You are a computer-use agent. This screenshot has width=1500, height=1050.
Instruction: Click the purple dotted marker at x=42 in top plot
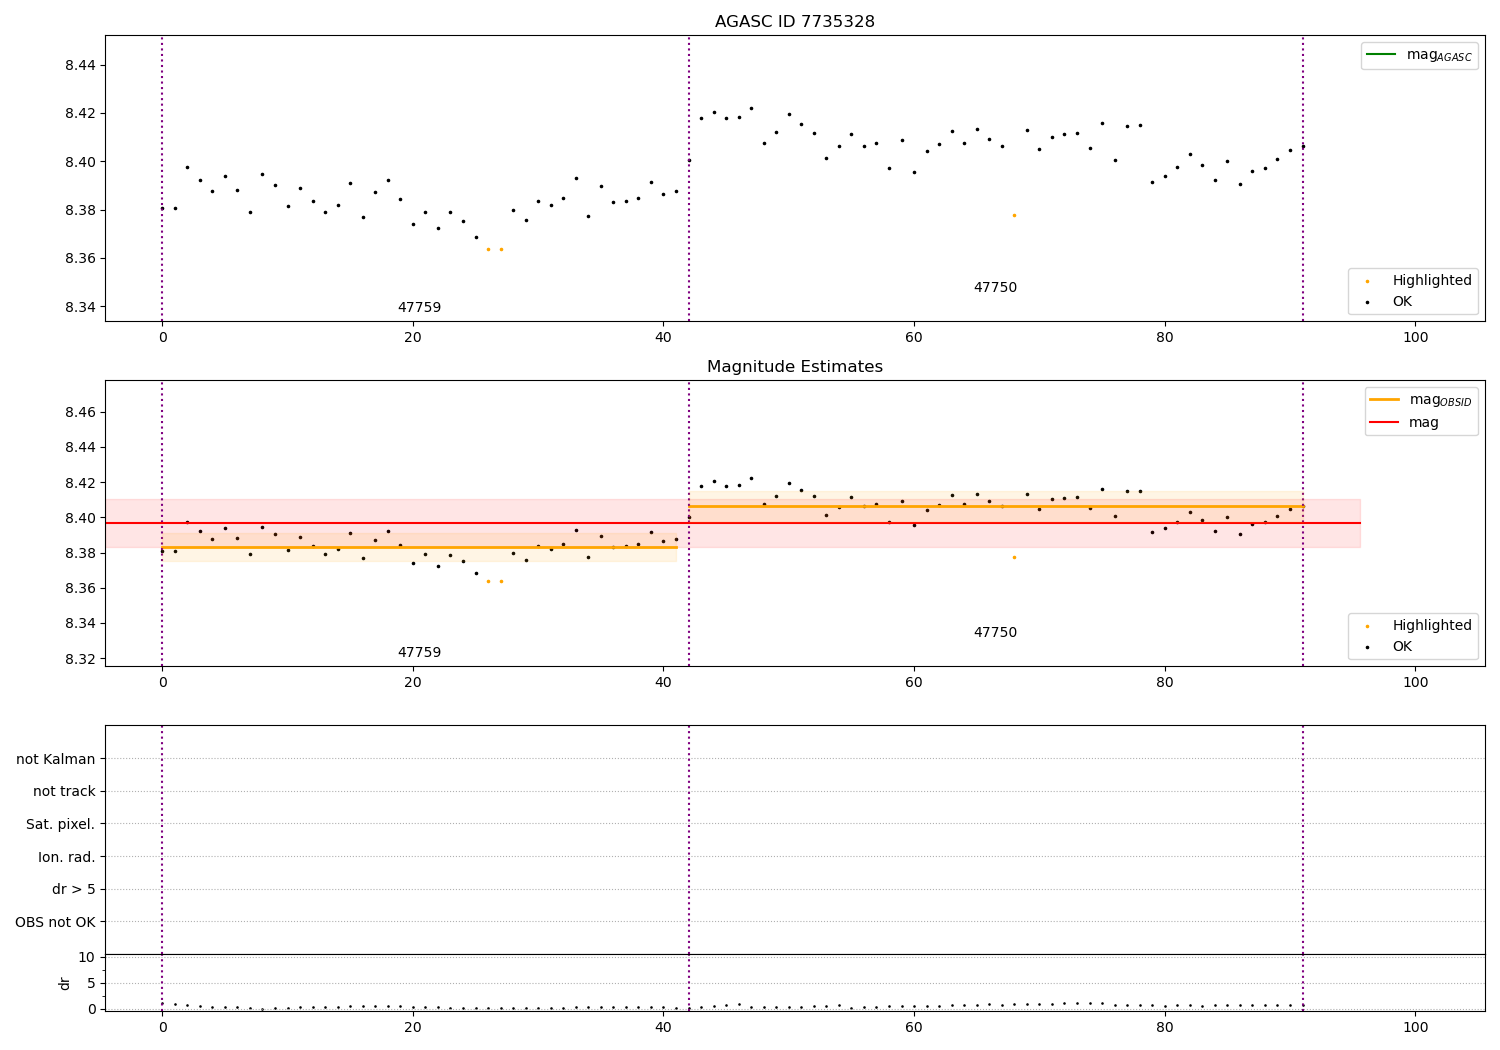(x=689, y=178)
